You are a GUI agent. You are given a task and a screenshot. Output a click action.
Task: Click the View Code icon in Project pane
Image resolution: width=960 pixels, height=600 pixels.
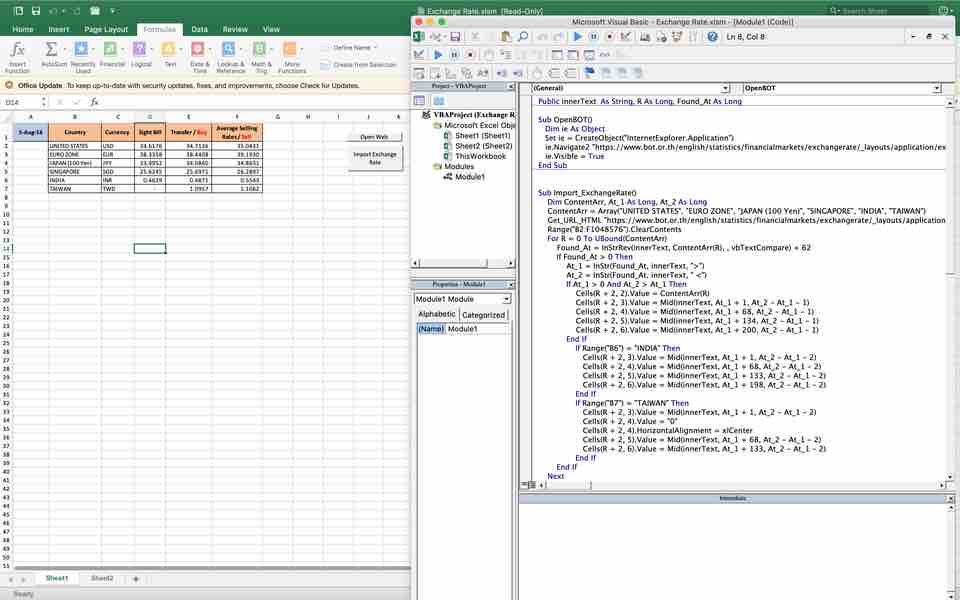[x=419, y=101]
